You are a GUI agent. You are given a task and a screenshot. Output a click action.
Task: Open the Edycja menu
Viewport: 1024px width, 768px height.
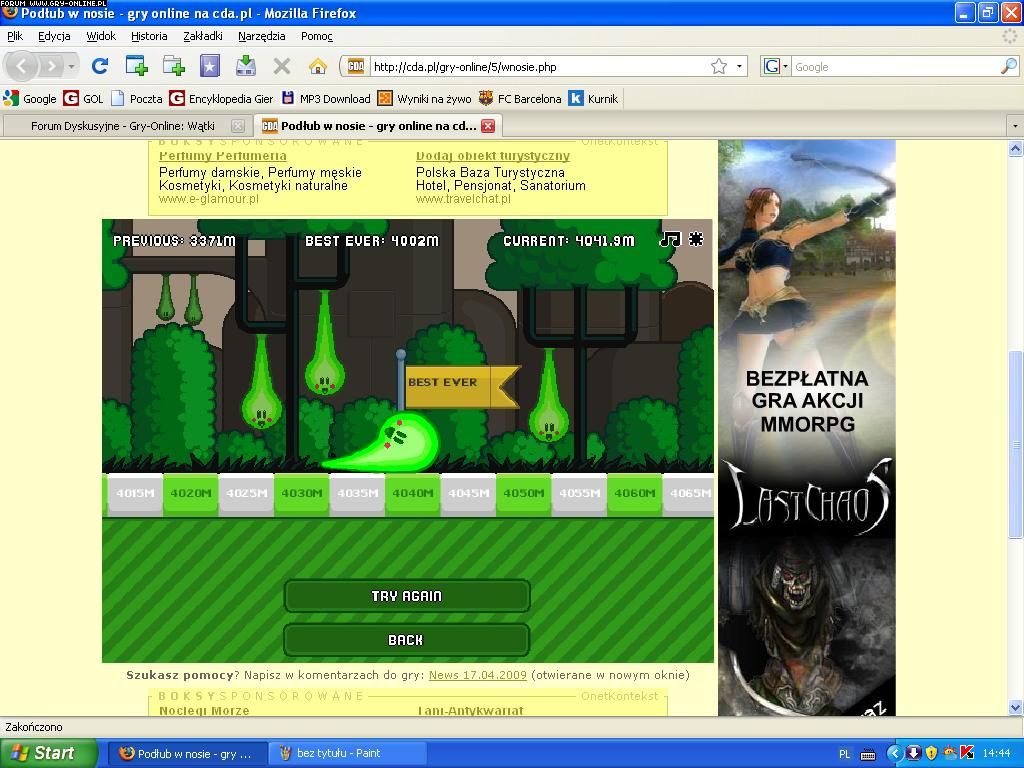click(x=54, y=36)
